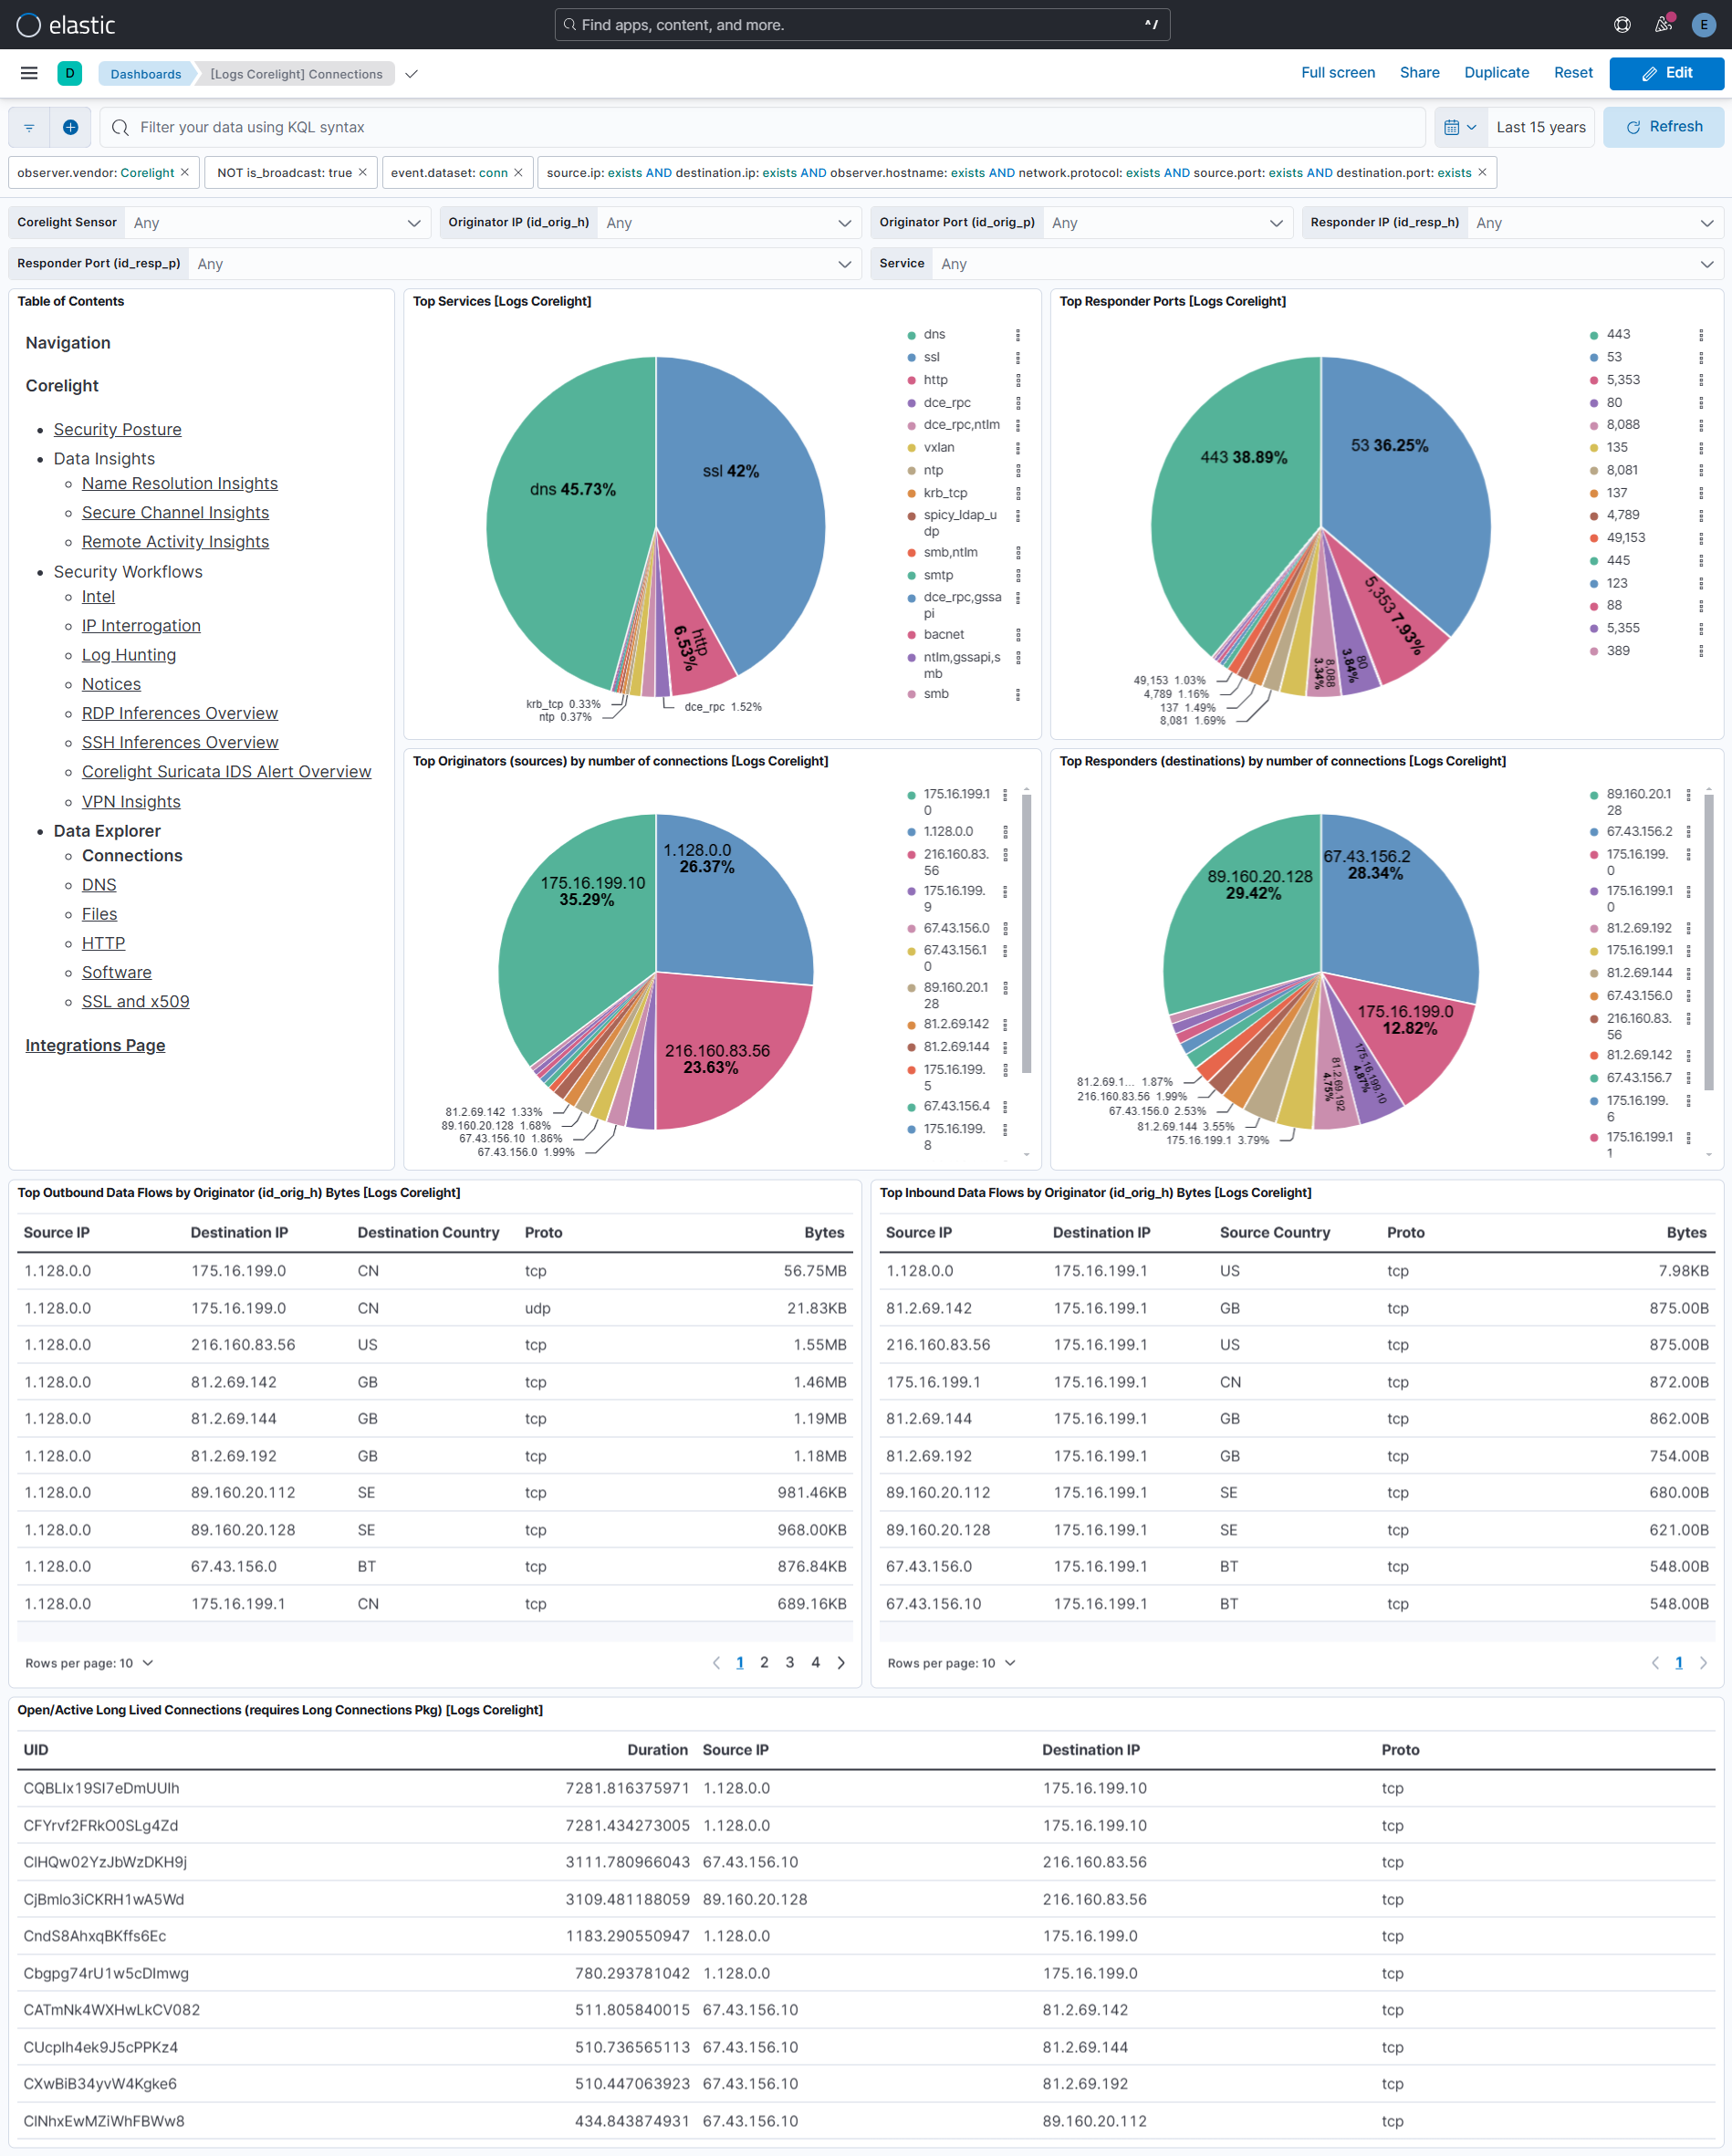1732x2156 pixels.
Task: Open the Security Posture link
Action: (x=117, y=429)
